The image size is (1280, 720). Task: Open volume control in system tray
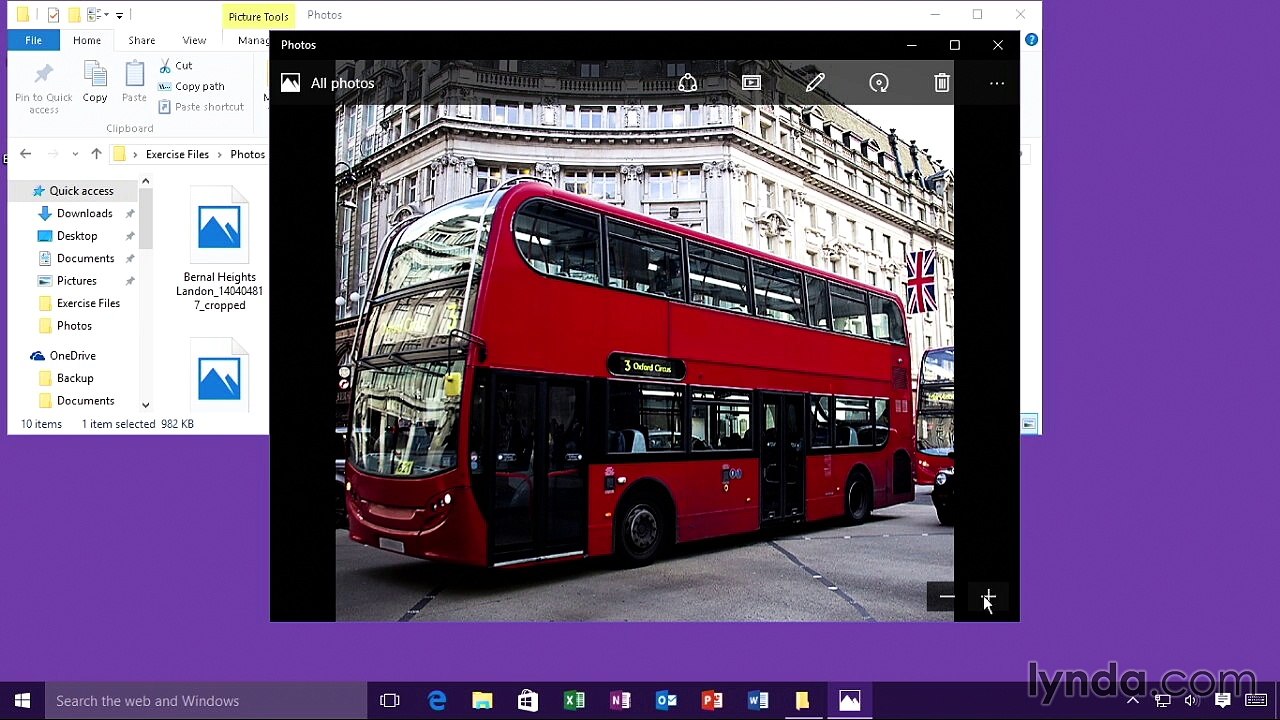point(1191,701)
